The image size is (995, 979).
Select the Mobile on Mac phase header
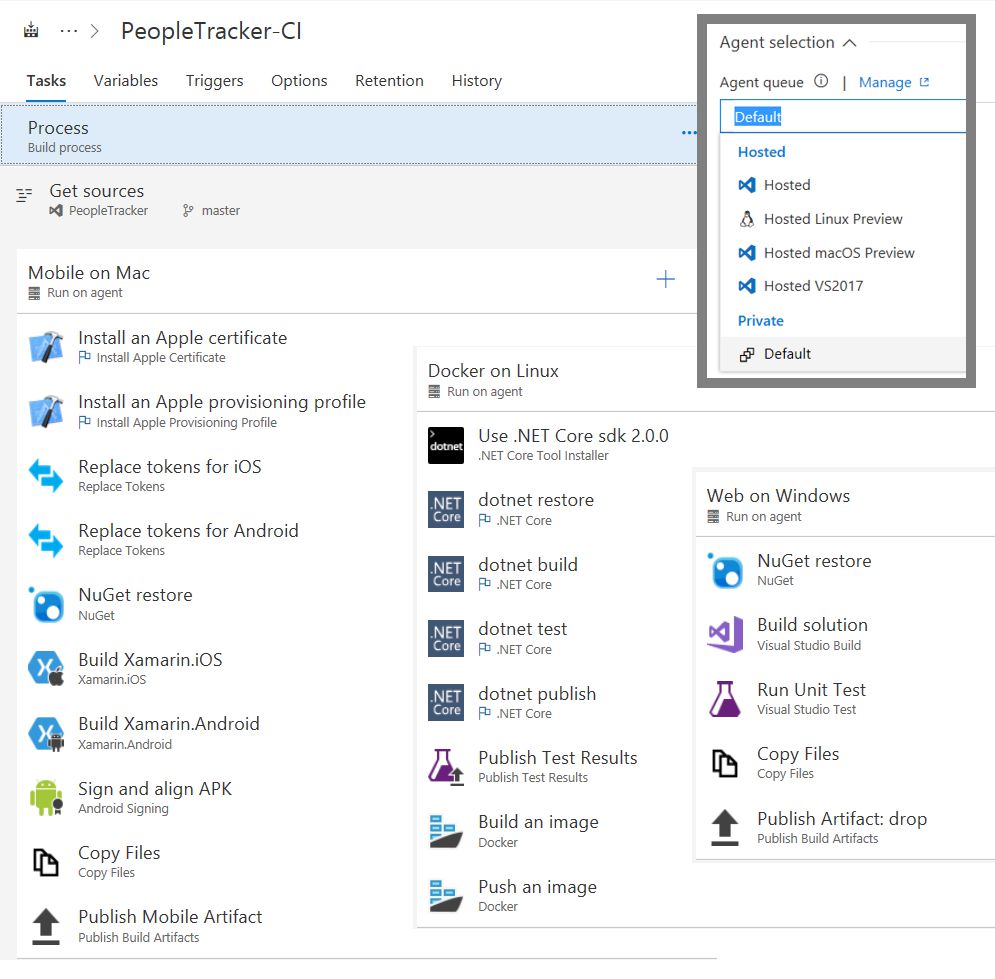coord(357,282)
